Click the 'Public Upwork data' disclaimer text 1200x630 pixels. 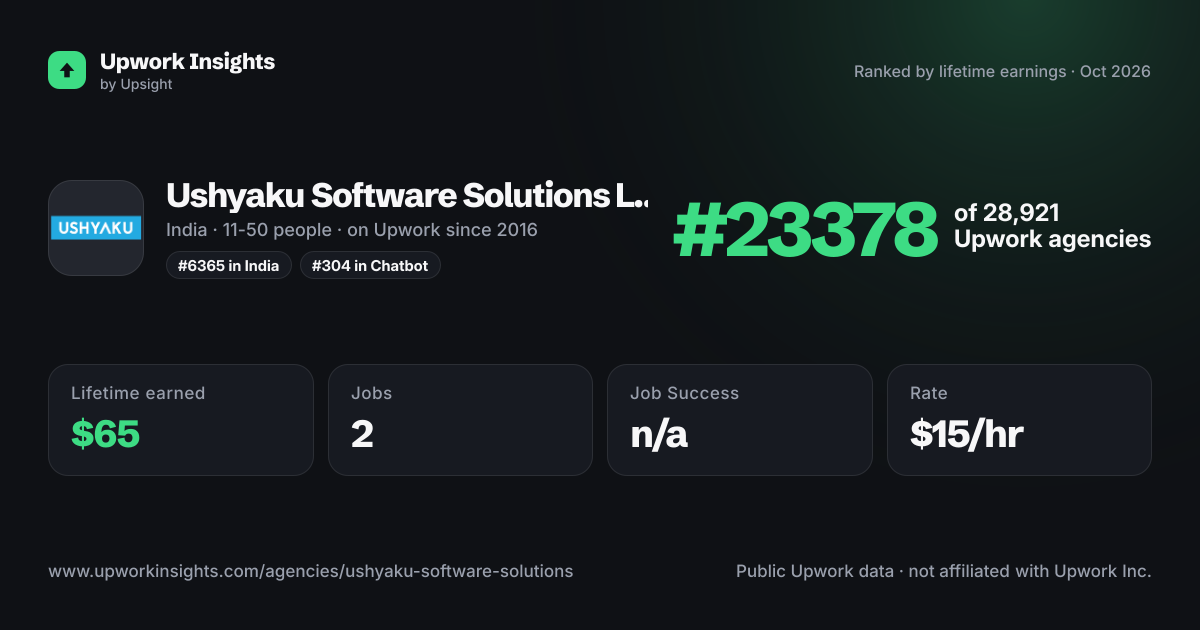pyautogui.click(x=944, y=571)
